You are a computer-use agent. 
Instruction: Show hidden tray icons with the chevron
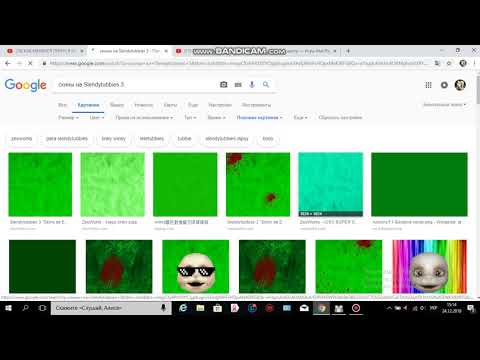pos(389,308)
